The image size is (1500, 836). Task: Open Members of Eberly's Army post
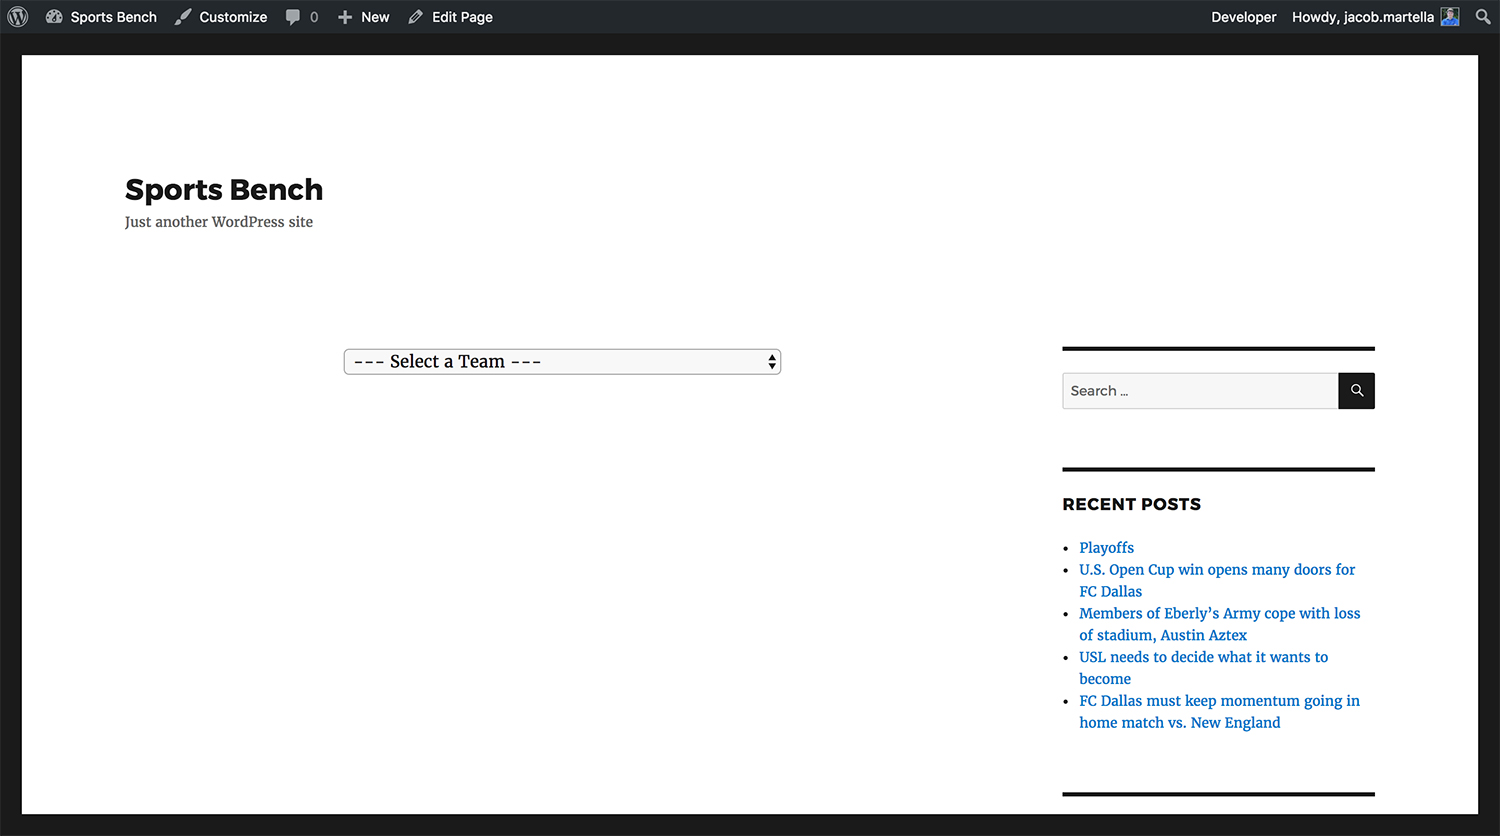[x=1219, y=614]
